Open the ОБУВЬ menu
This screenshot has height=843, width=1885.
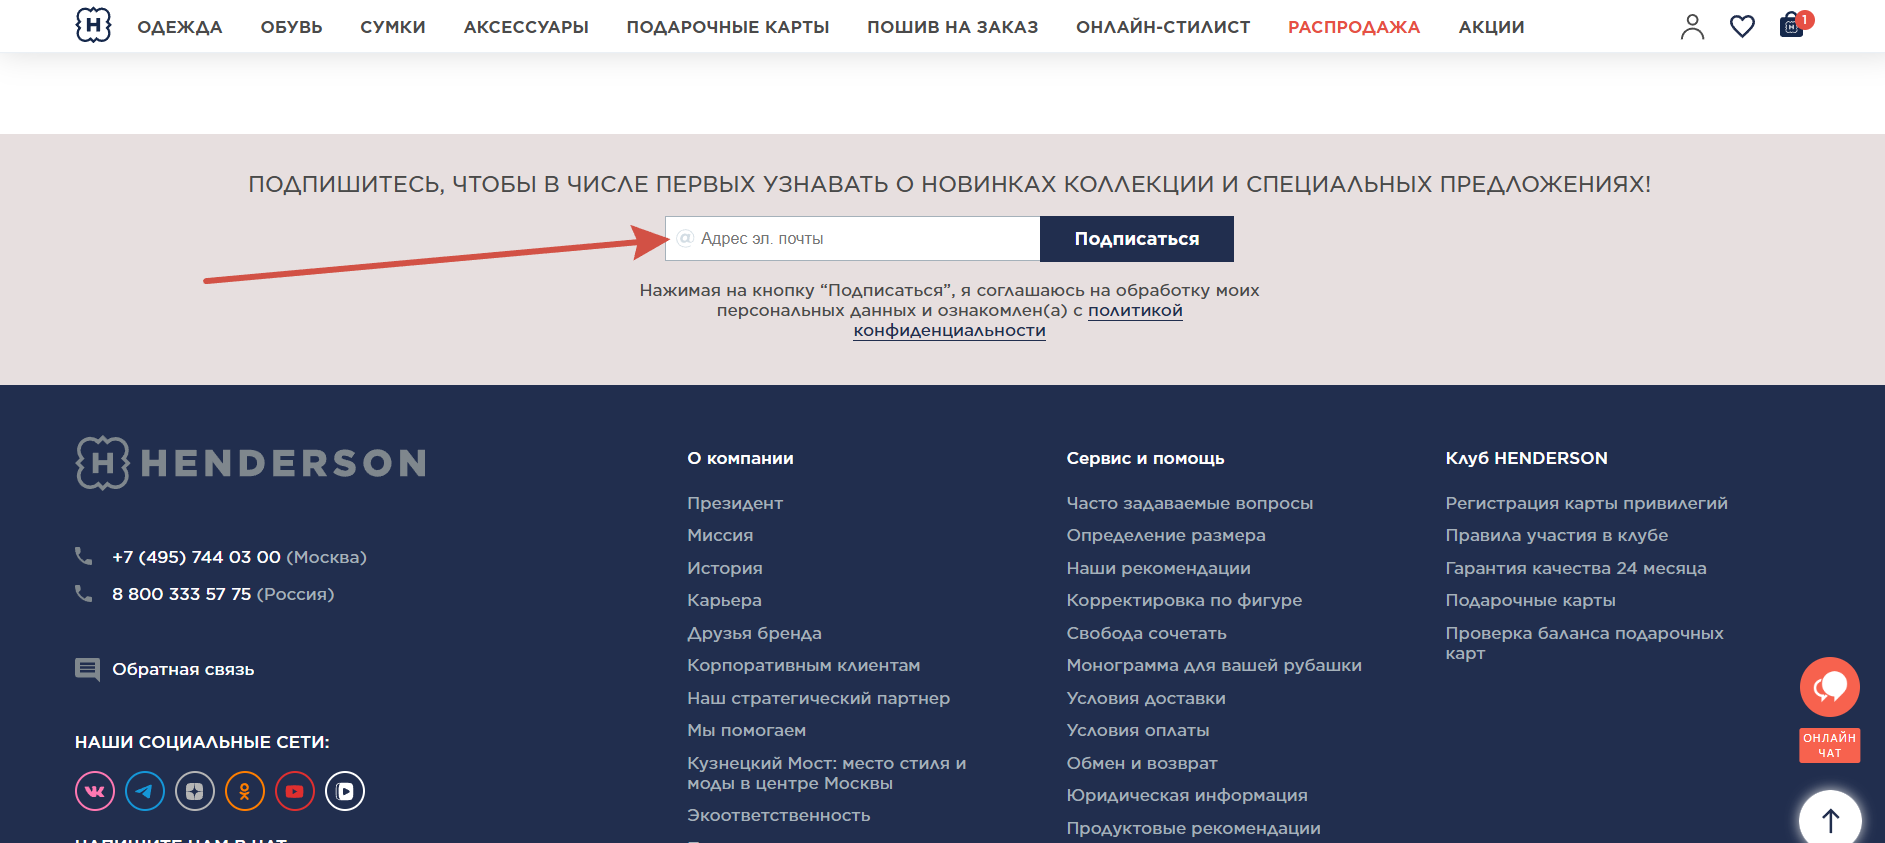click(291, 27)
